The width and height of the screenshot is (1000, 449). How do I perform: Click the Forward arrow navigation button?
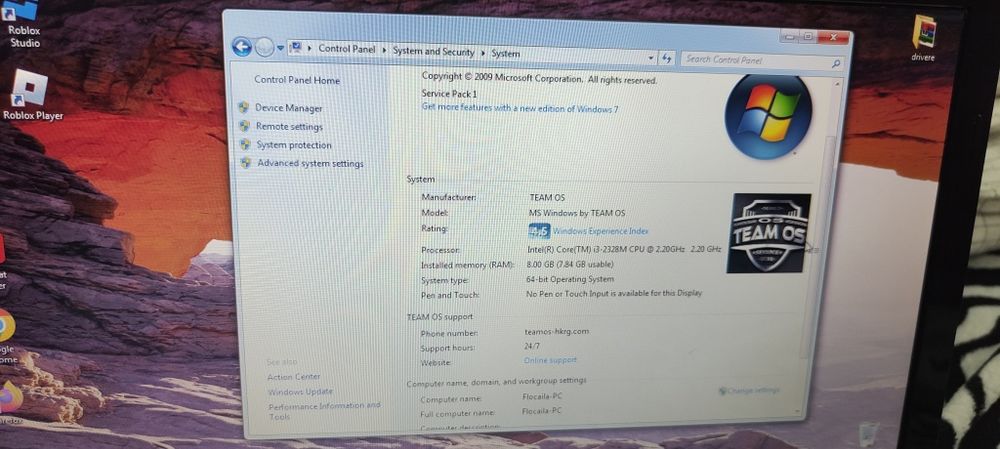pyautogui.click(x=264, y=47)
